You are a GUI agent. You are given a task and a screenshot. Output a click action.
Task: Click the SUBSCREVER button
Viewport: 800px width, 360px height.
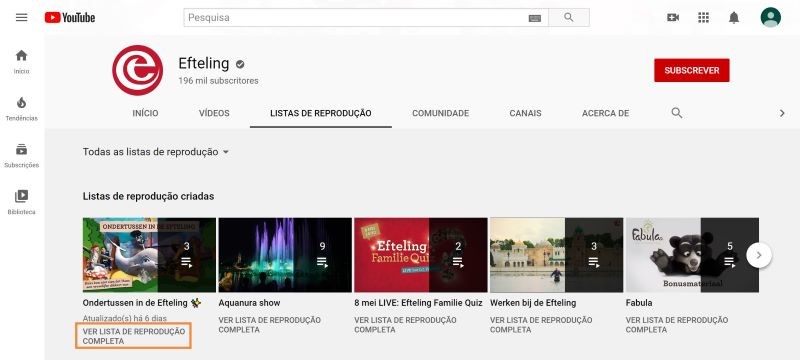692,70
